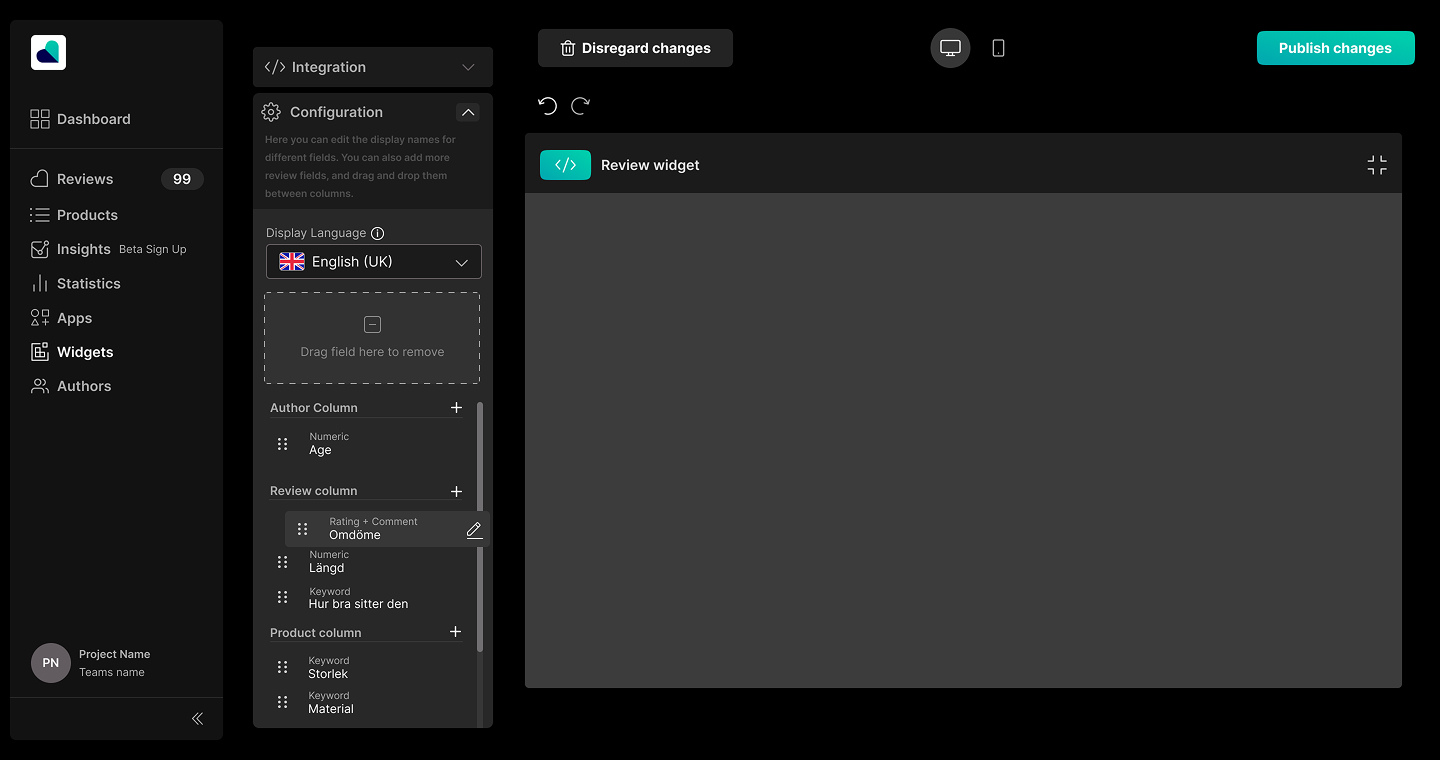This screenshot has width=1440, height=760.
Task: Edit the Omdöme field name
Action: tap(474, 530)
